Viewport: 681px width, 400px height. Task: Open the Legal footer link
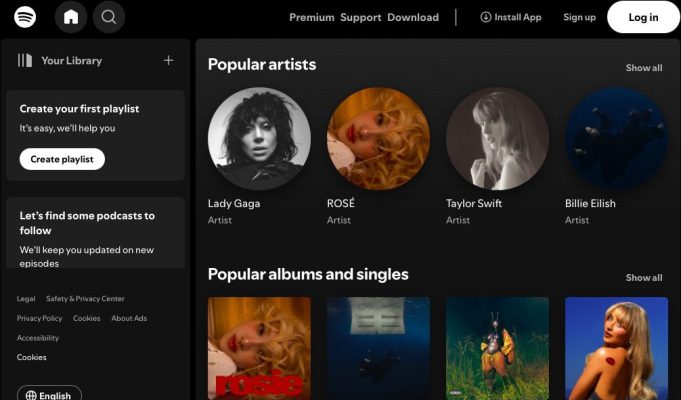(x=26, y=299)
